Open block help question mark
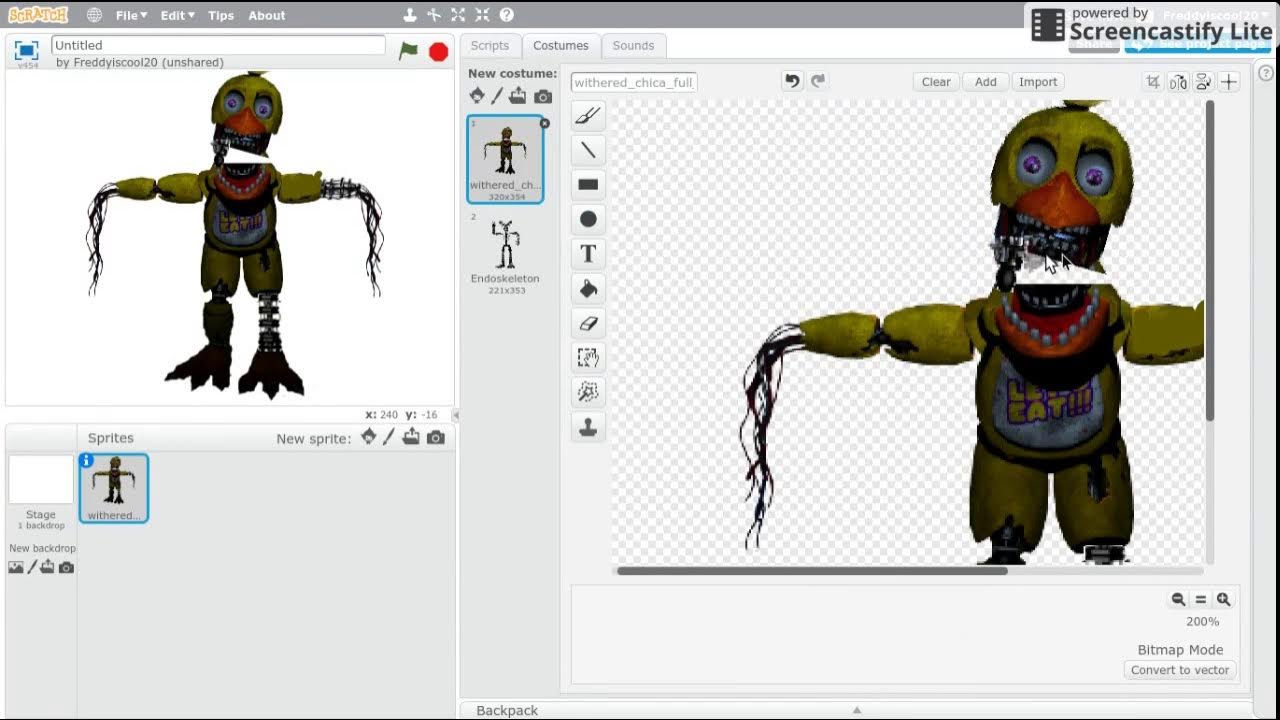 (x=507, y=15)
